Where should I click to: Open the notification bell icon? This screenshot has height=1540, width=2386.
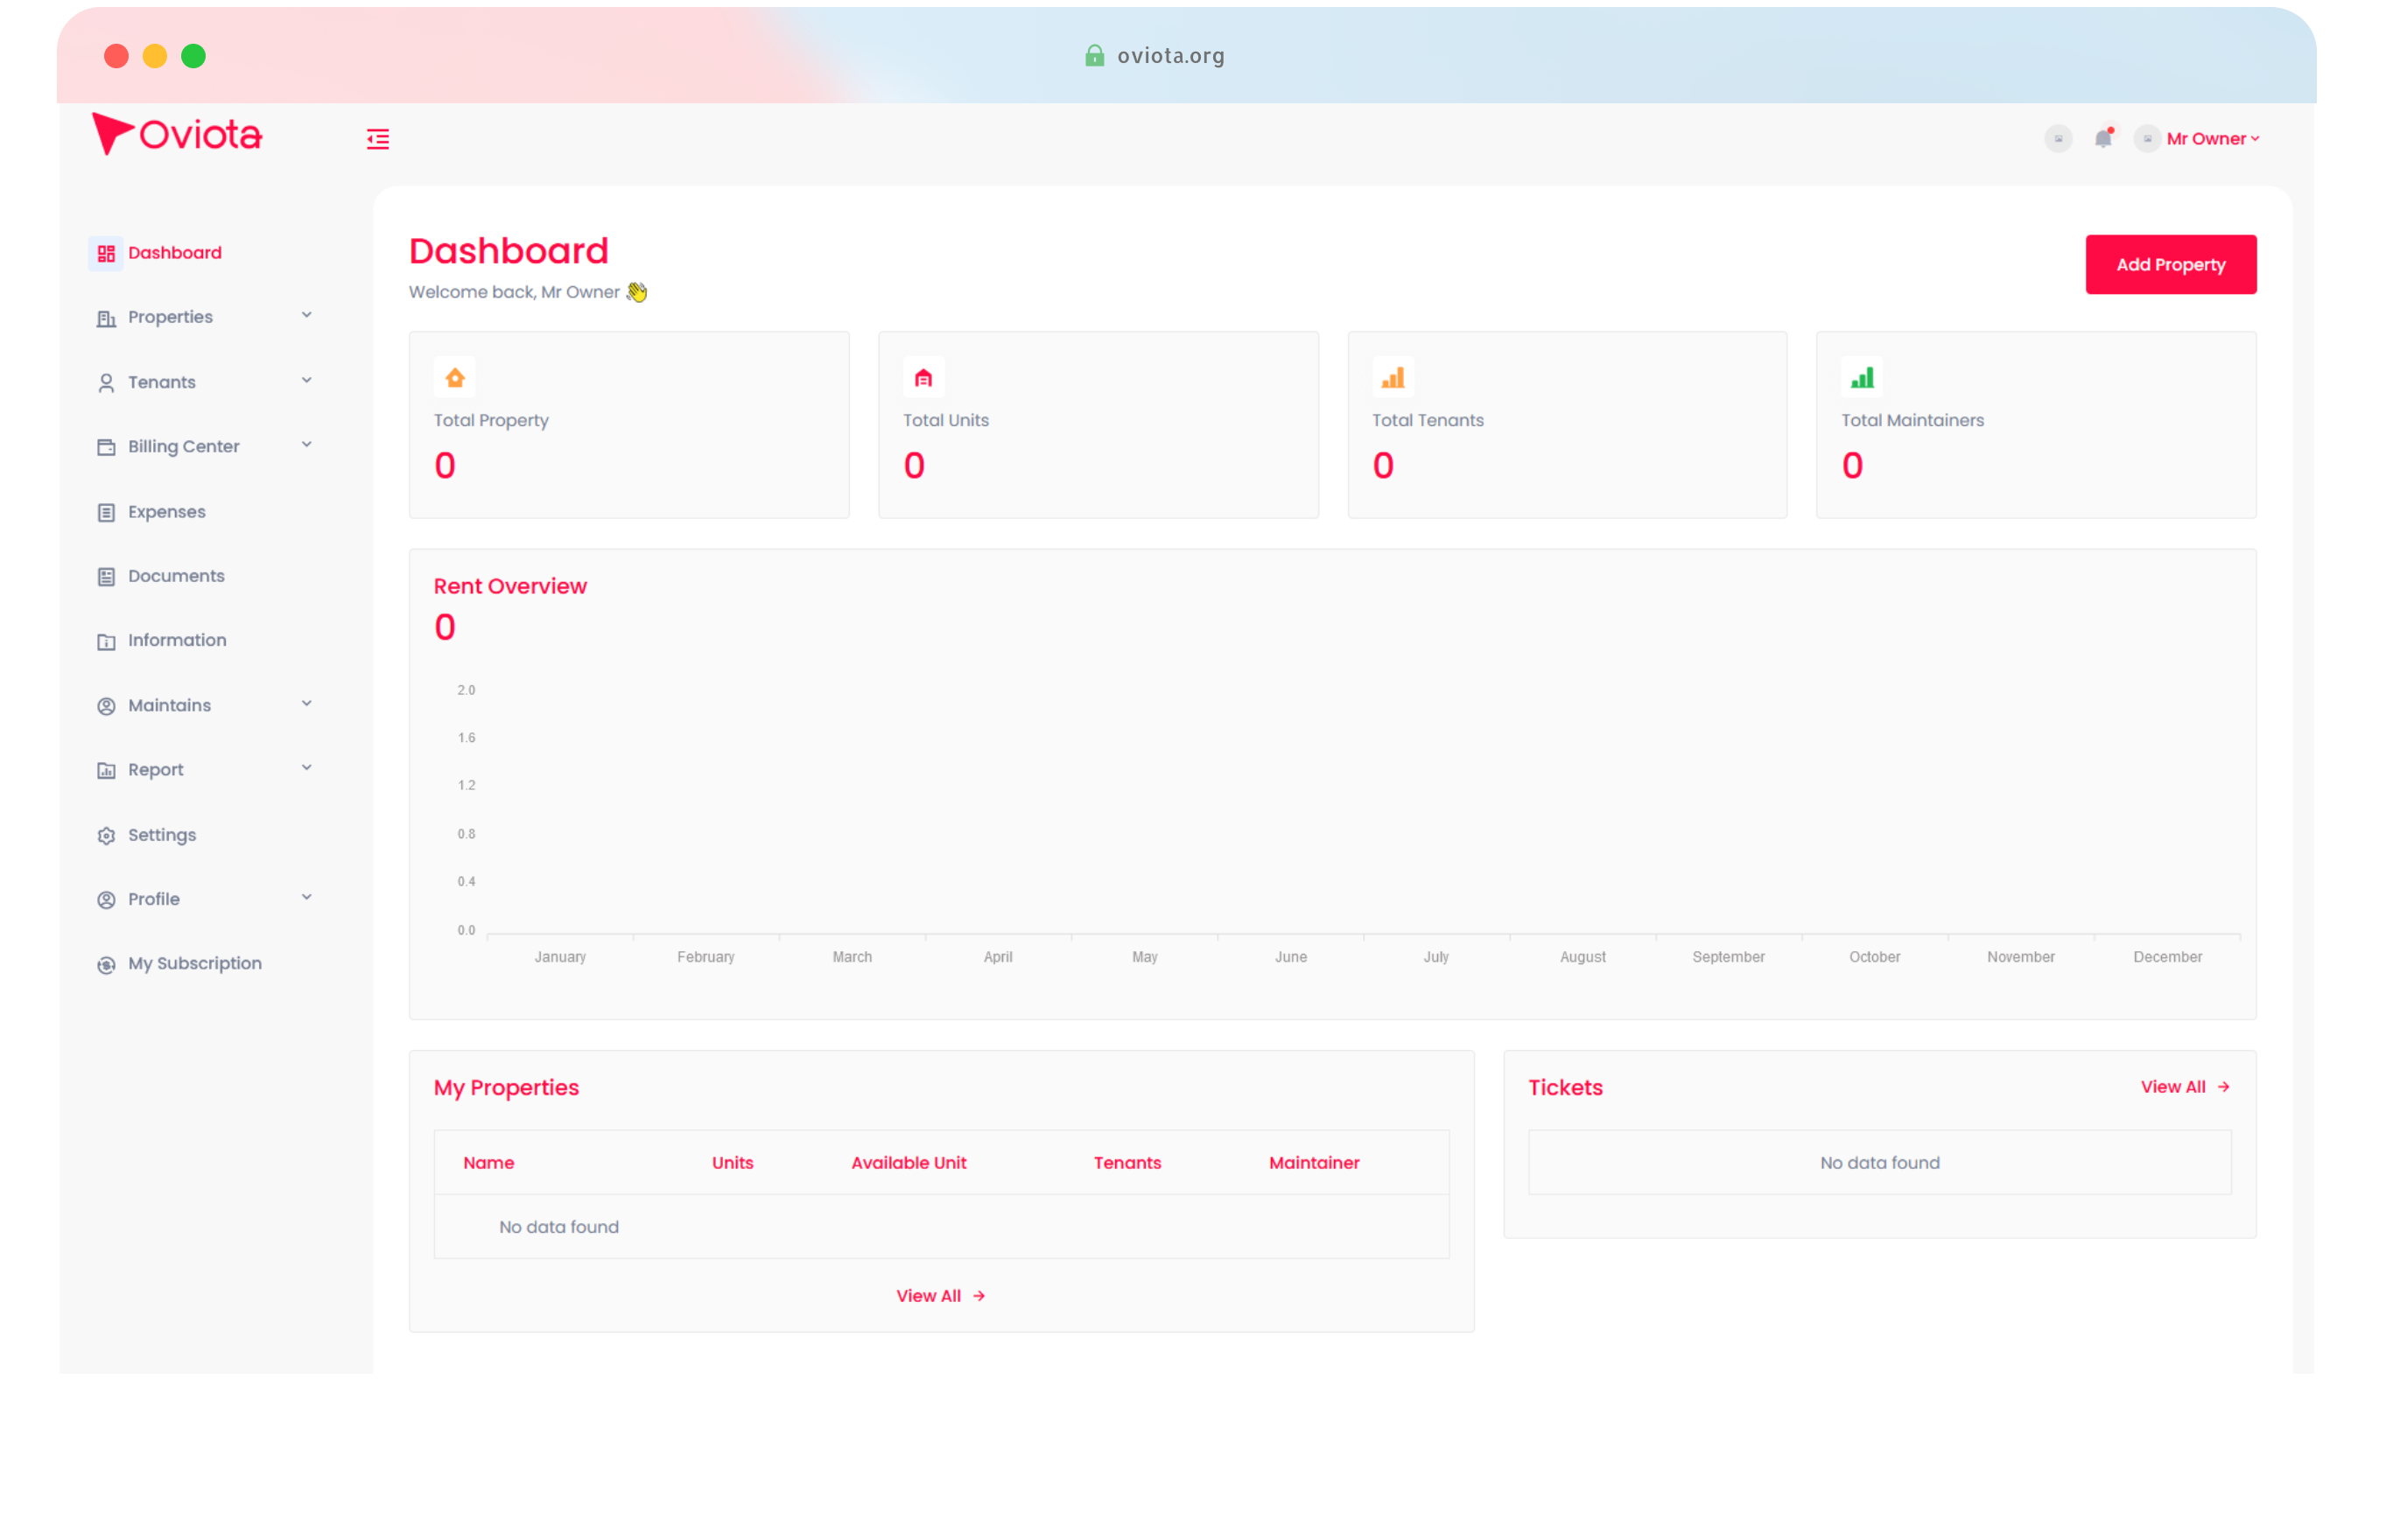(2103, 139)
